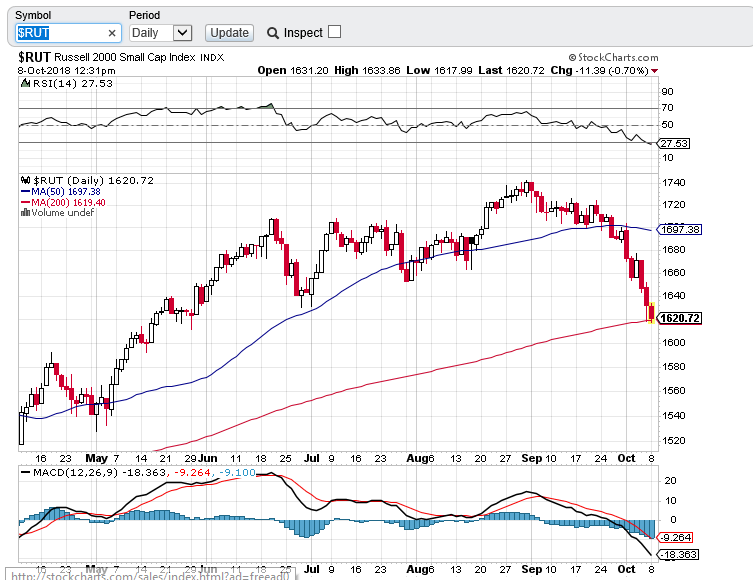753x580 pixels.
Task: Click the Sep label on the price chart axis
Action: click(x=532, y=459)
